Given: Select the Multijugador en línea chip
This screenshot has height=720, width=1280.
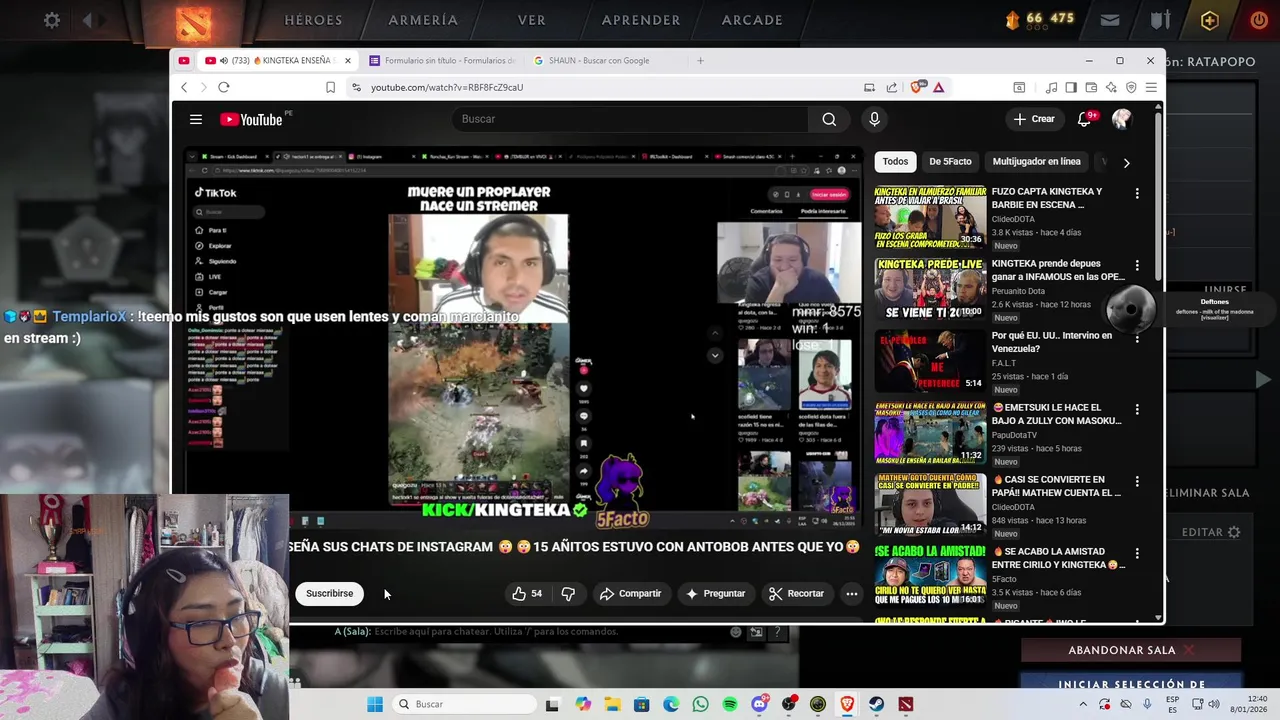Looking at the screenshot, I should (x=1036, y=162).
